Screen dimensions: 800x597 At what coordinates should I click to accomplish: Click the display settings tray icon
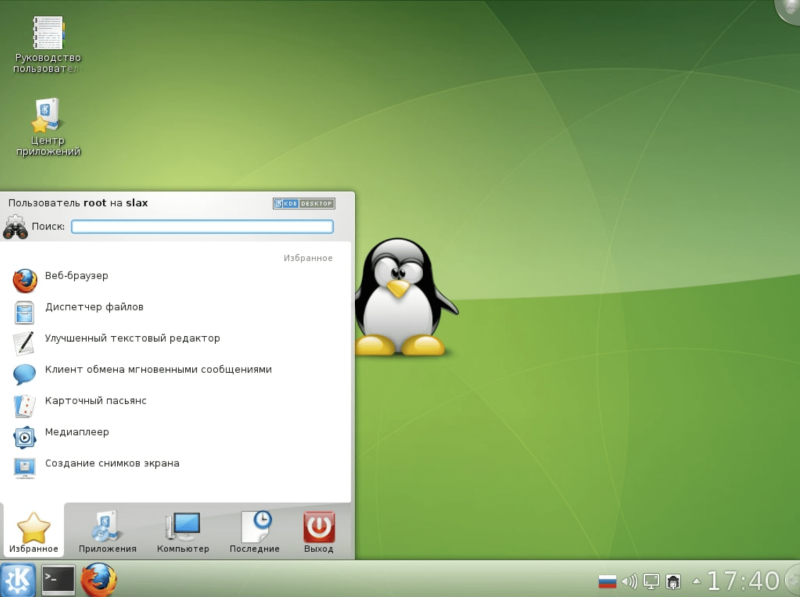(x=652, y=581)
